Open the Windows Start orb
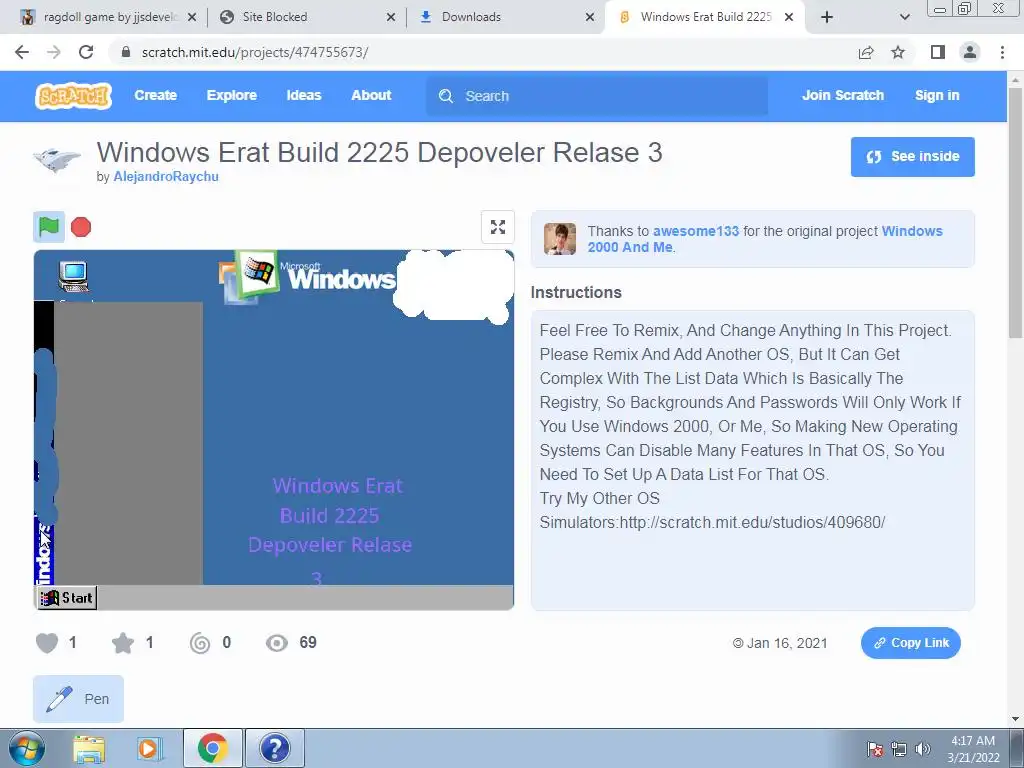The width and height of the screenshot is (1024, 768). coord(27,748)
